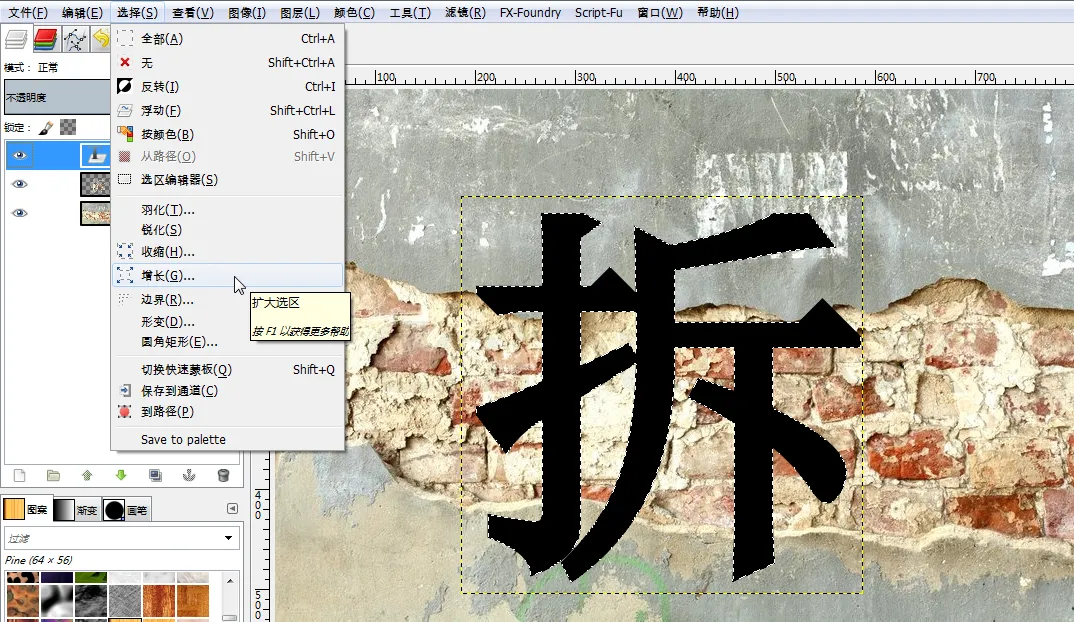1074x622 pixels.
Task: Choose Shrink (收缩) selection entry
Action: point(227,251)
